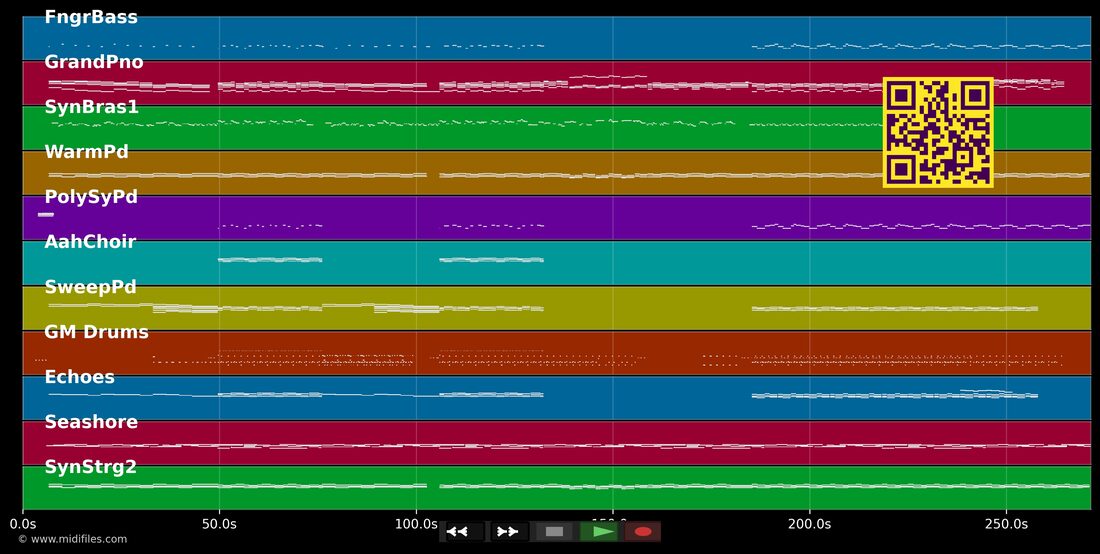Click the 50.0s timeline marker
This screenshot has height=554, width=1100.
(220, 525)
